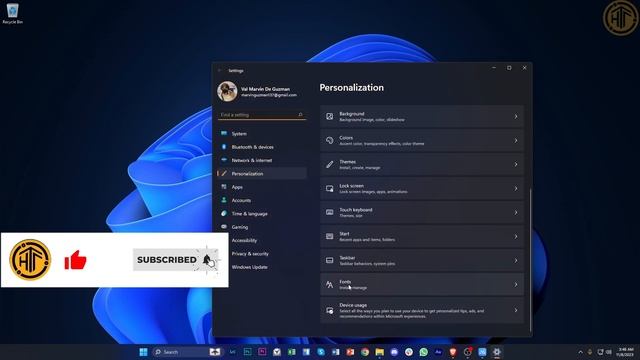Open File Explorer from the taskbar
This screenshot has height=360, width=640.
coord(380,352)
